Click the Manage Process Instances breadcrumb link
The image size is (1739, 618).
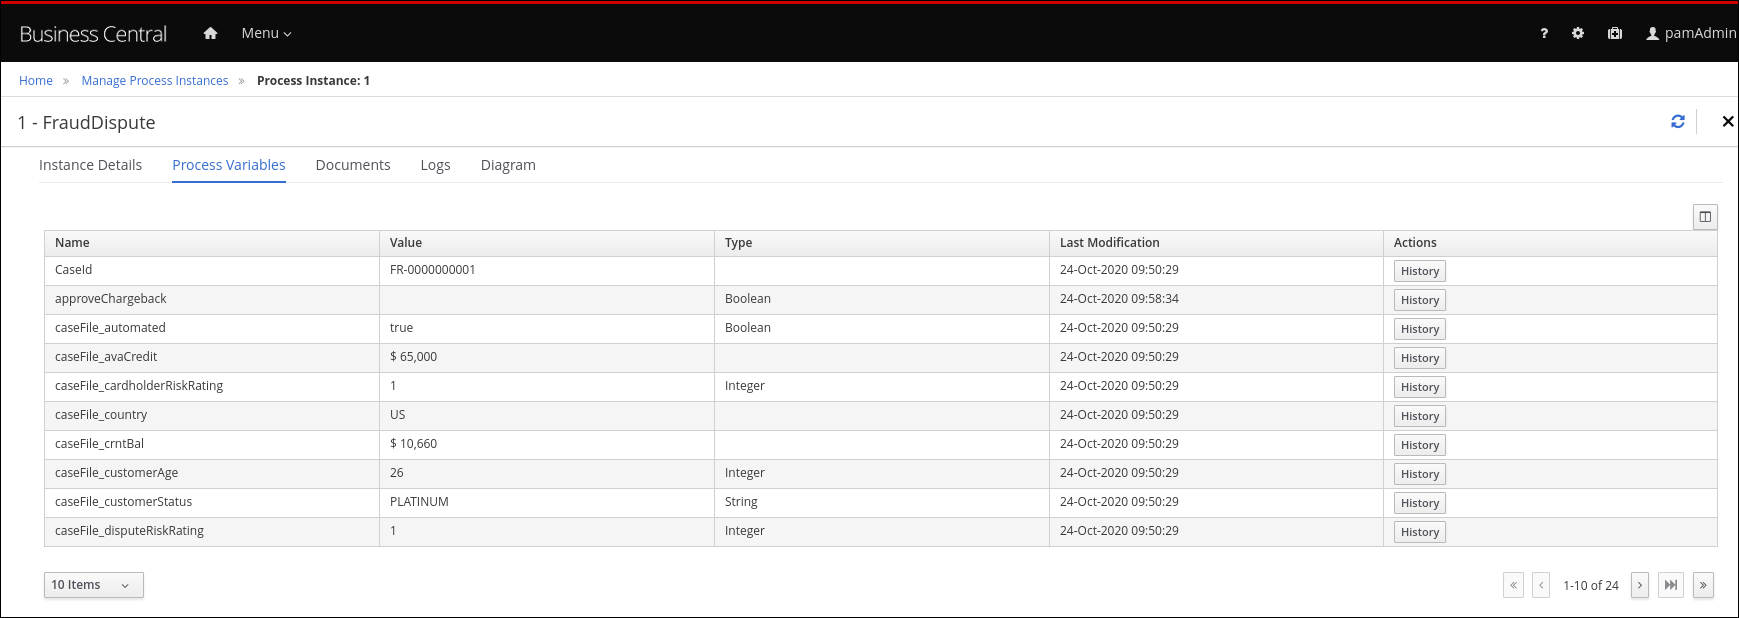coord(155,81)
